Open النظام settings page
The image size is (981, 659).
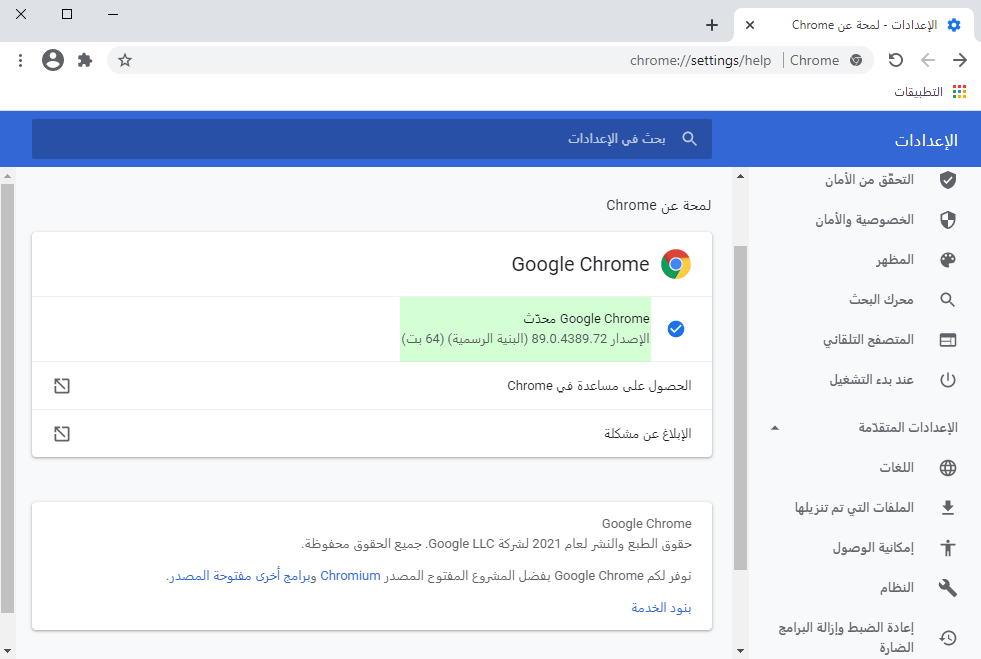pyautogui.click(x=897, y=588)
